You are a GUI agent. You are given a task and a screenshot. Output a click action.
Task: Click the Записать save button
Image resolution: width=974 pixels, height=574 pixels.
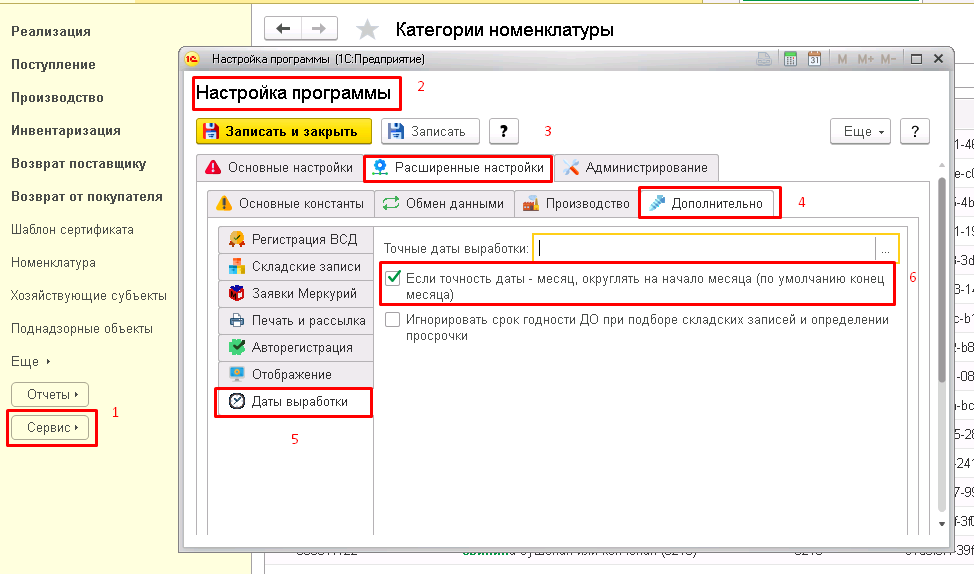click(430, 131)
